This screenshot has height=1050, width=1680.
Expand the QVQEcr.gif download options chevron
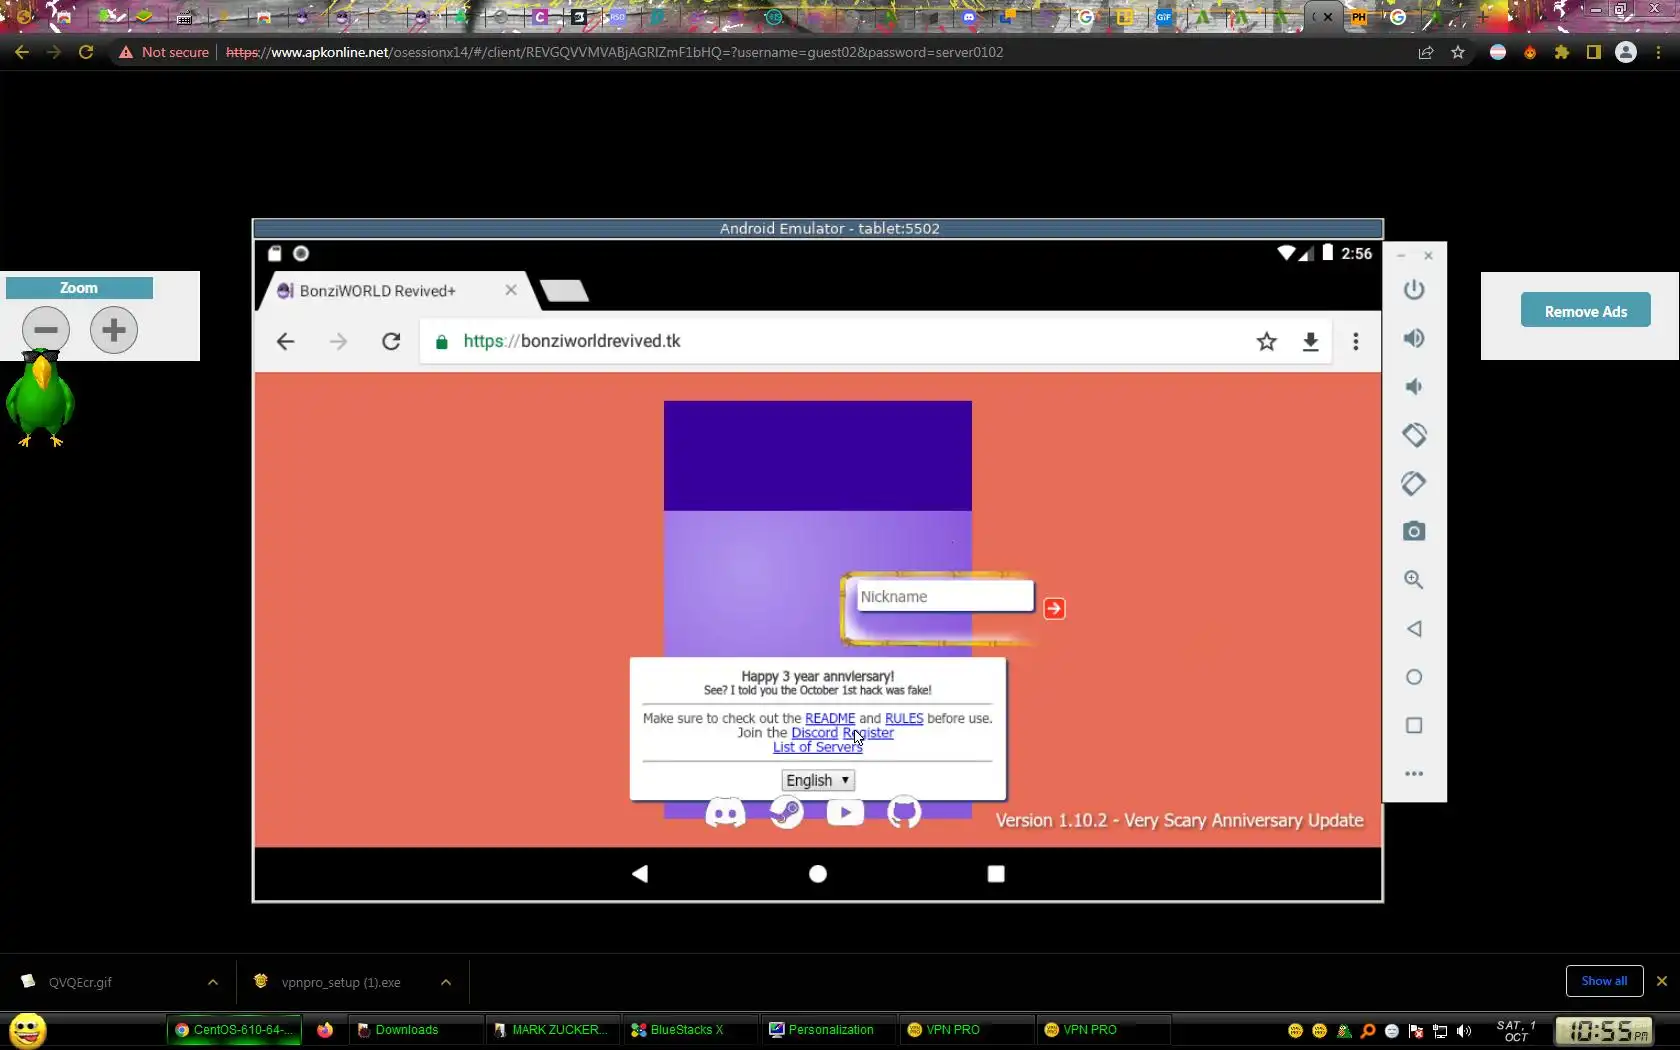pos(213,983)
